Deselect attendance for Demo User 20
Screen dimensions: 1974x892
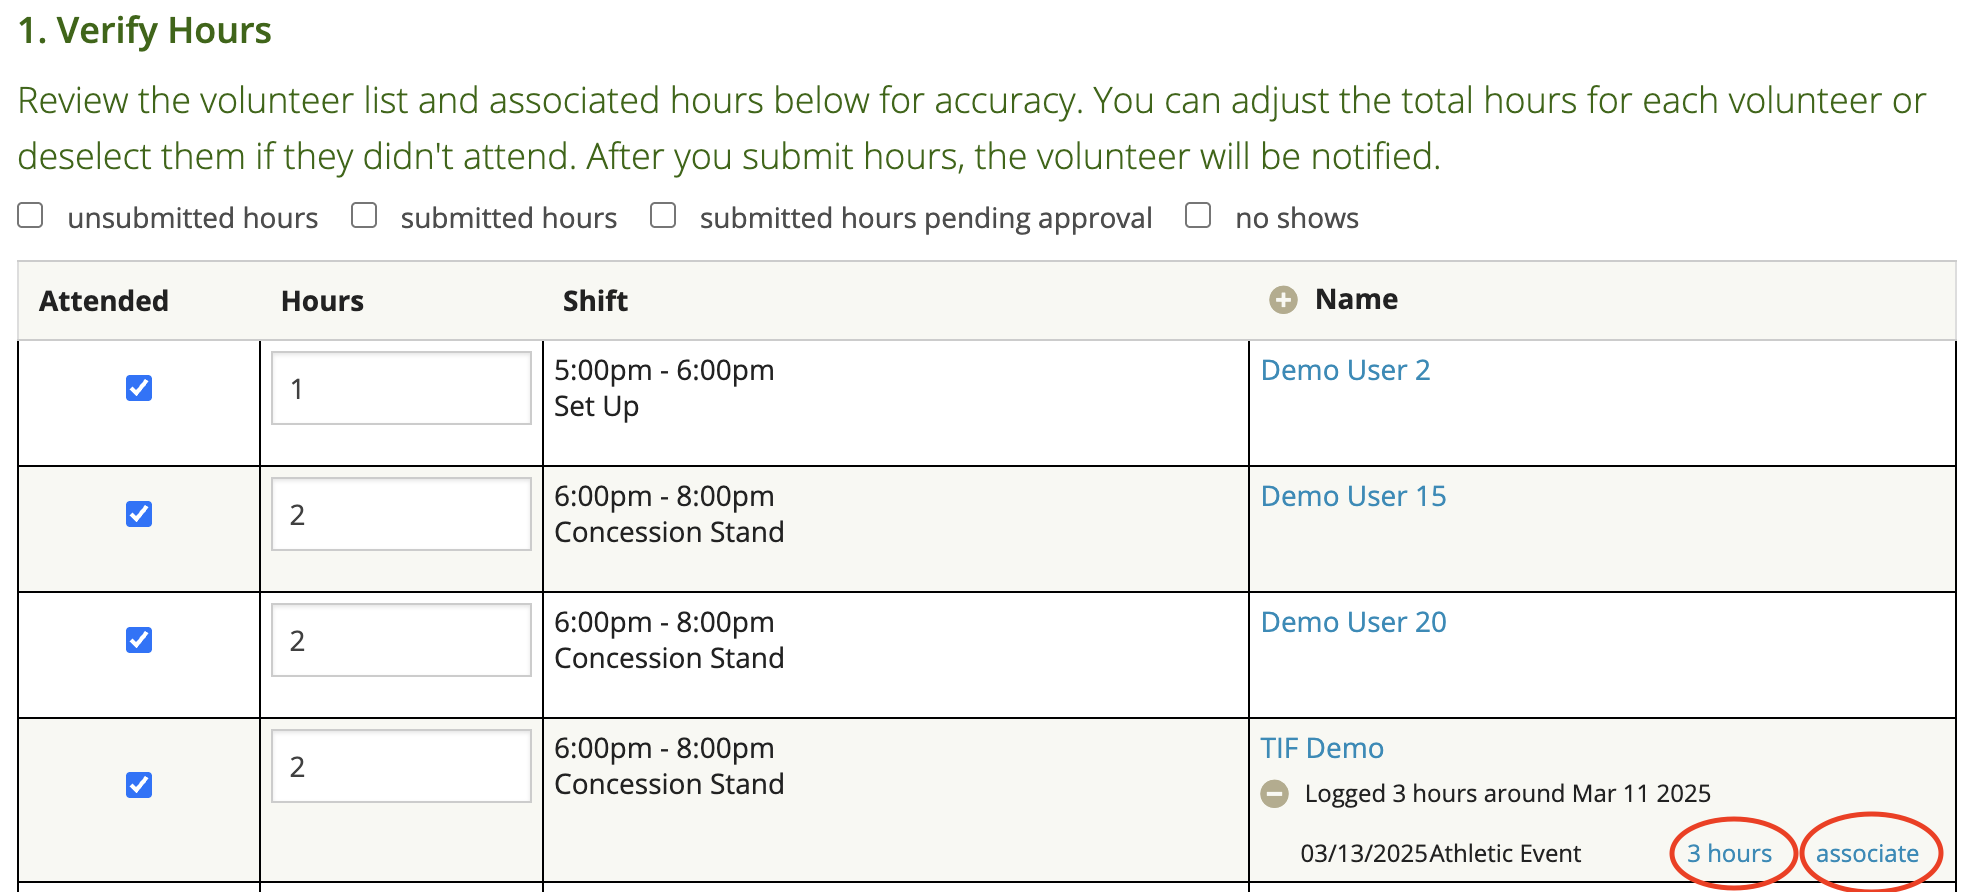pyautogui.click(x=139, y=640)
